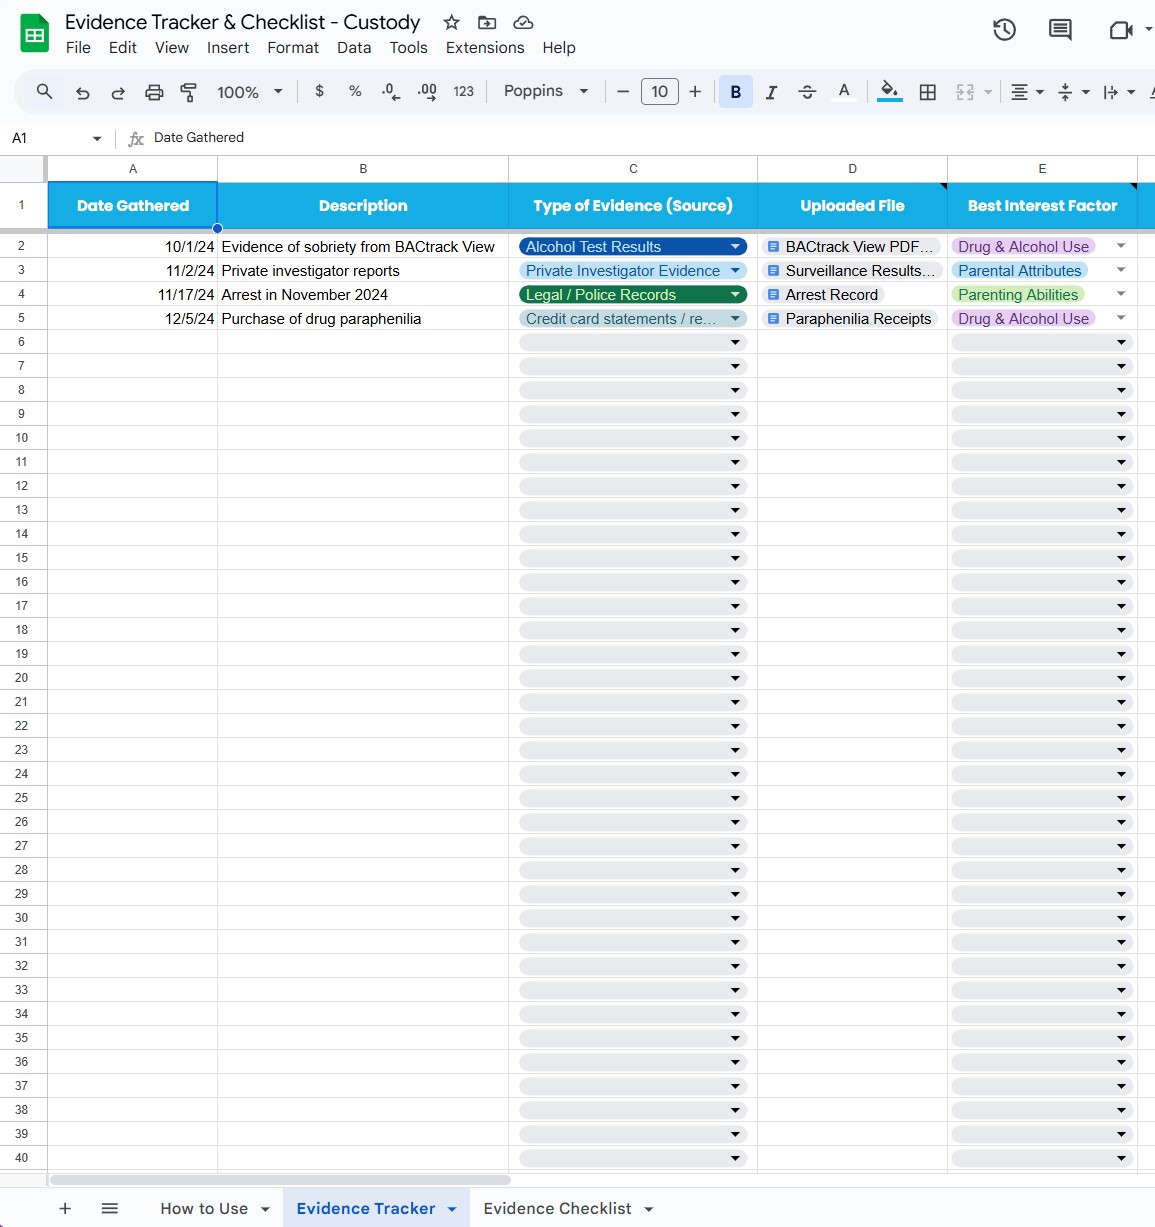Open the Data menu

(x=354, y=48)
